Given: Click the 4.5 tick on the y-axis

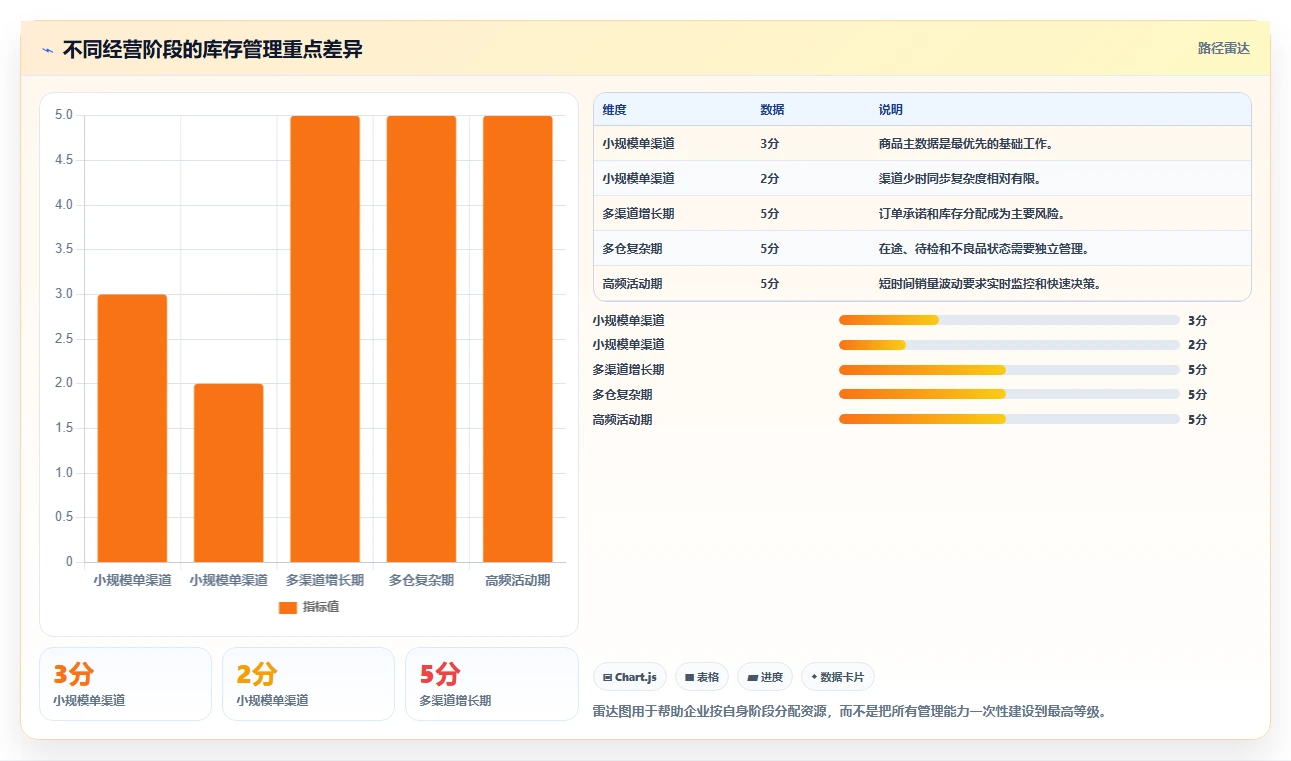Looking at the screenshot, I should tap(64, 160).
